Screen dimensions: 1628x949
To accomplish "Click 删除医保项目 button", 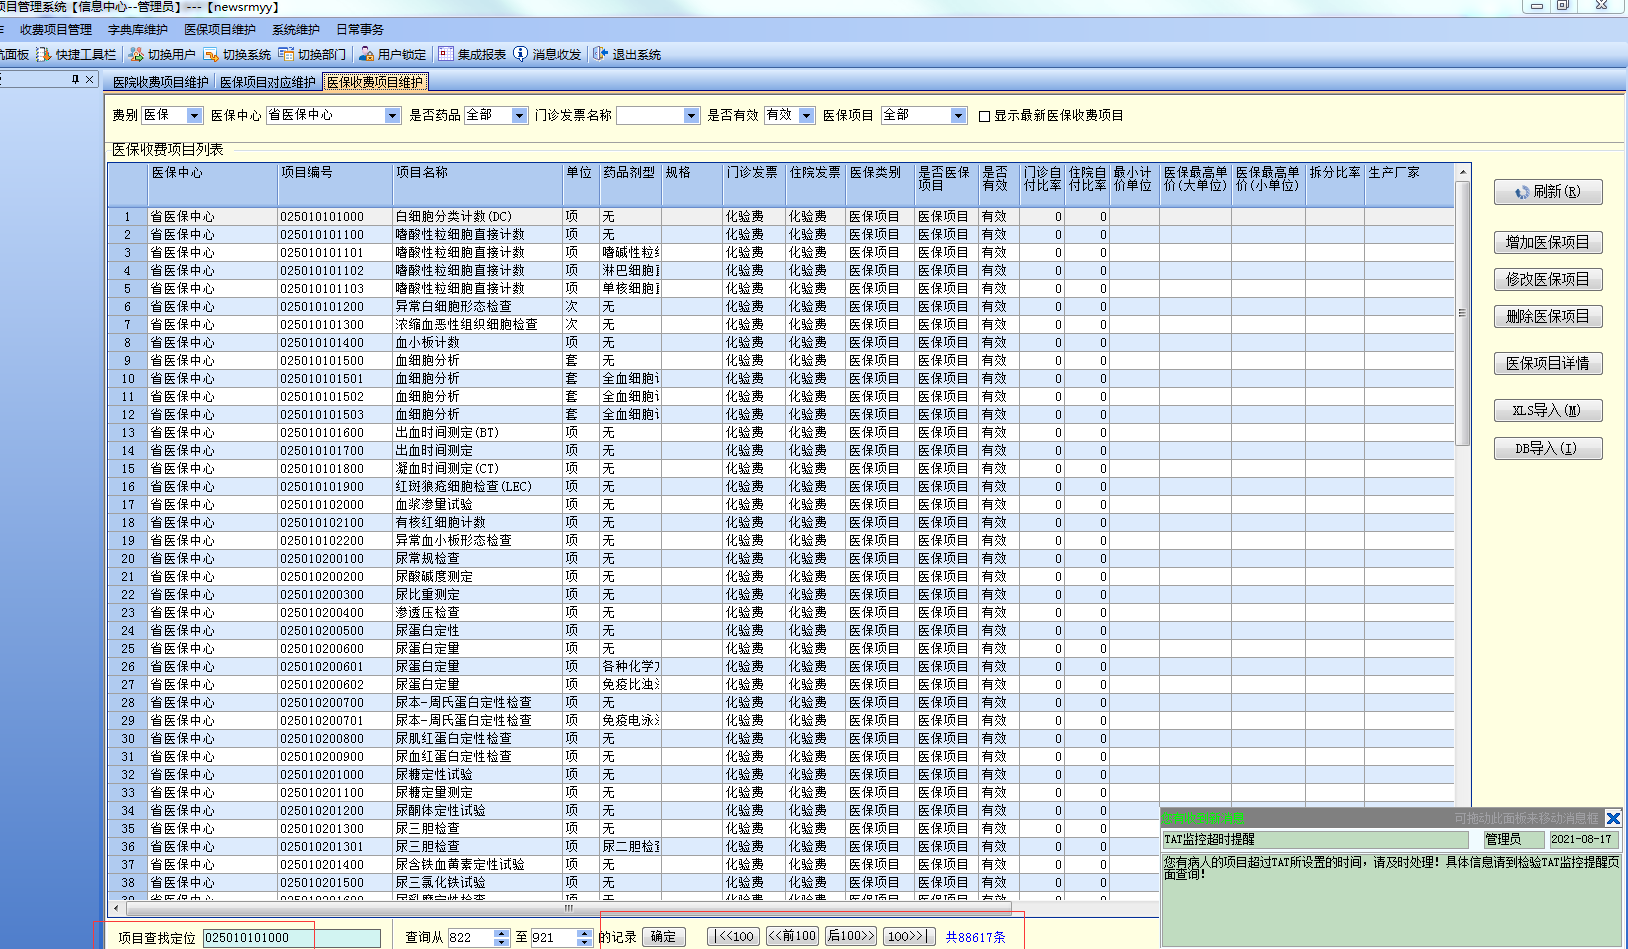I will (1548, 317).
